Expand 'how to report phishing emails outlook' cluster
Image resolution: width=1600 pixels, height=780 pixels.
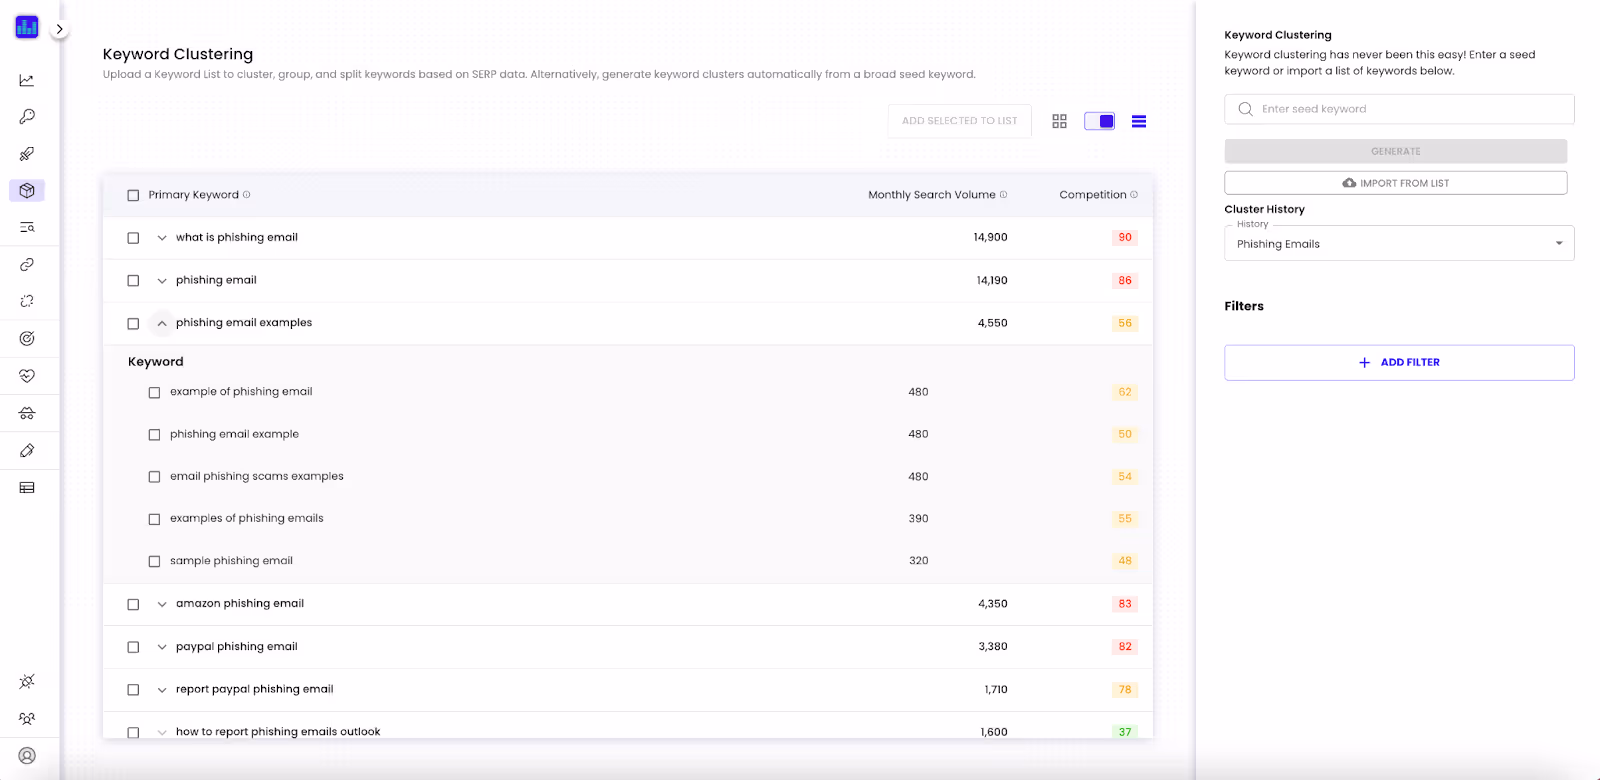162,732
